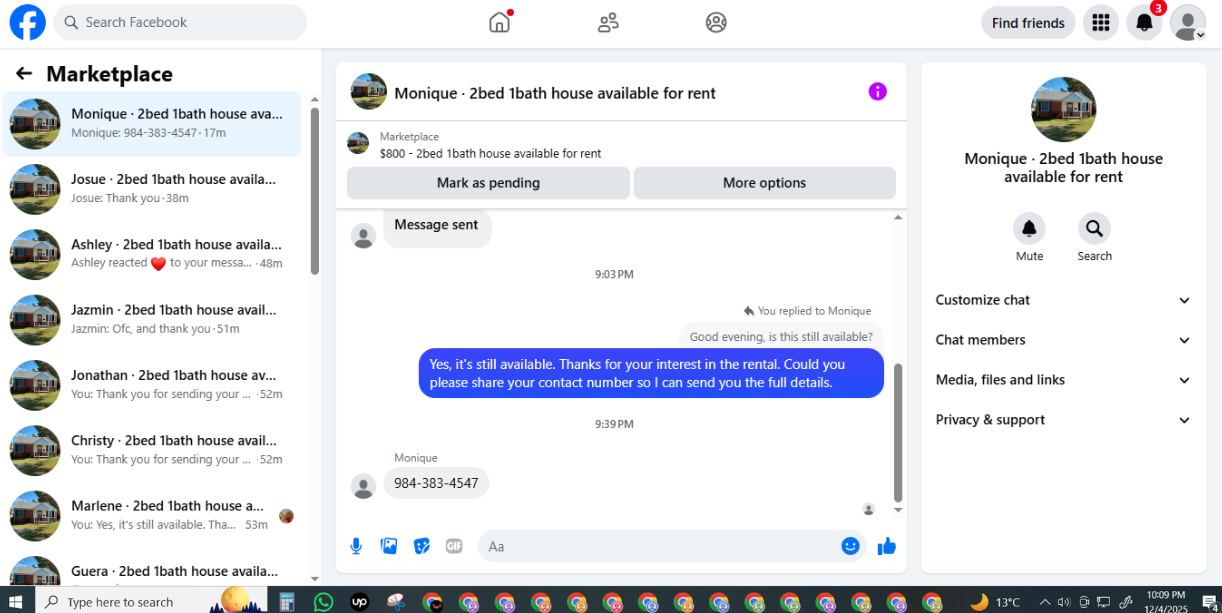
Task: Click the purple conversation info icon
Action: [x=878, y=92]
